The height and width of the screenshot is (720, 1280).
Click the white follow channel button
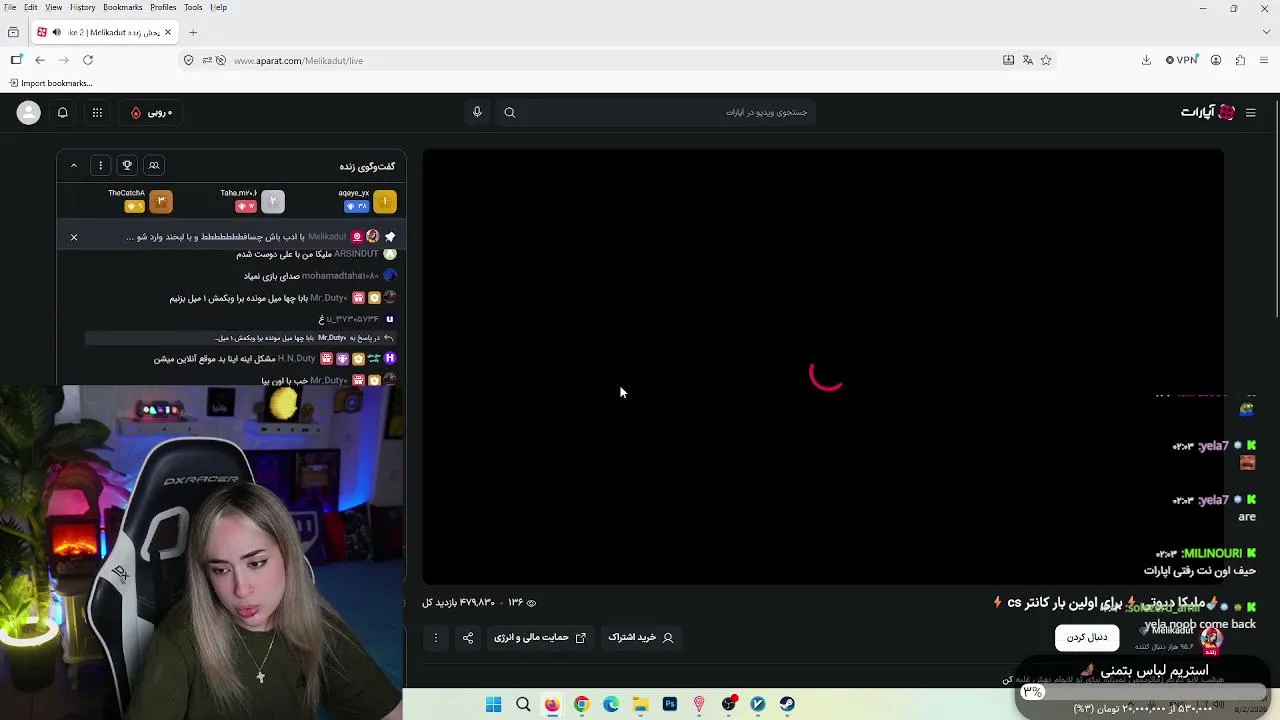pos(1087,637)
